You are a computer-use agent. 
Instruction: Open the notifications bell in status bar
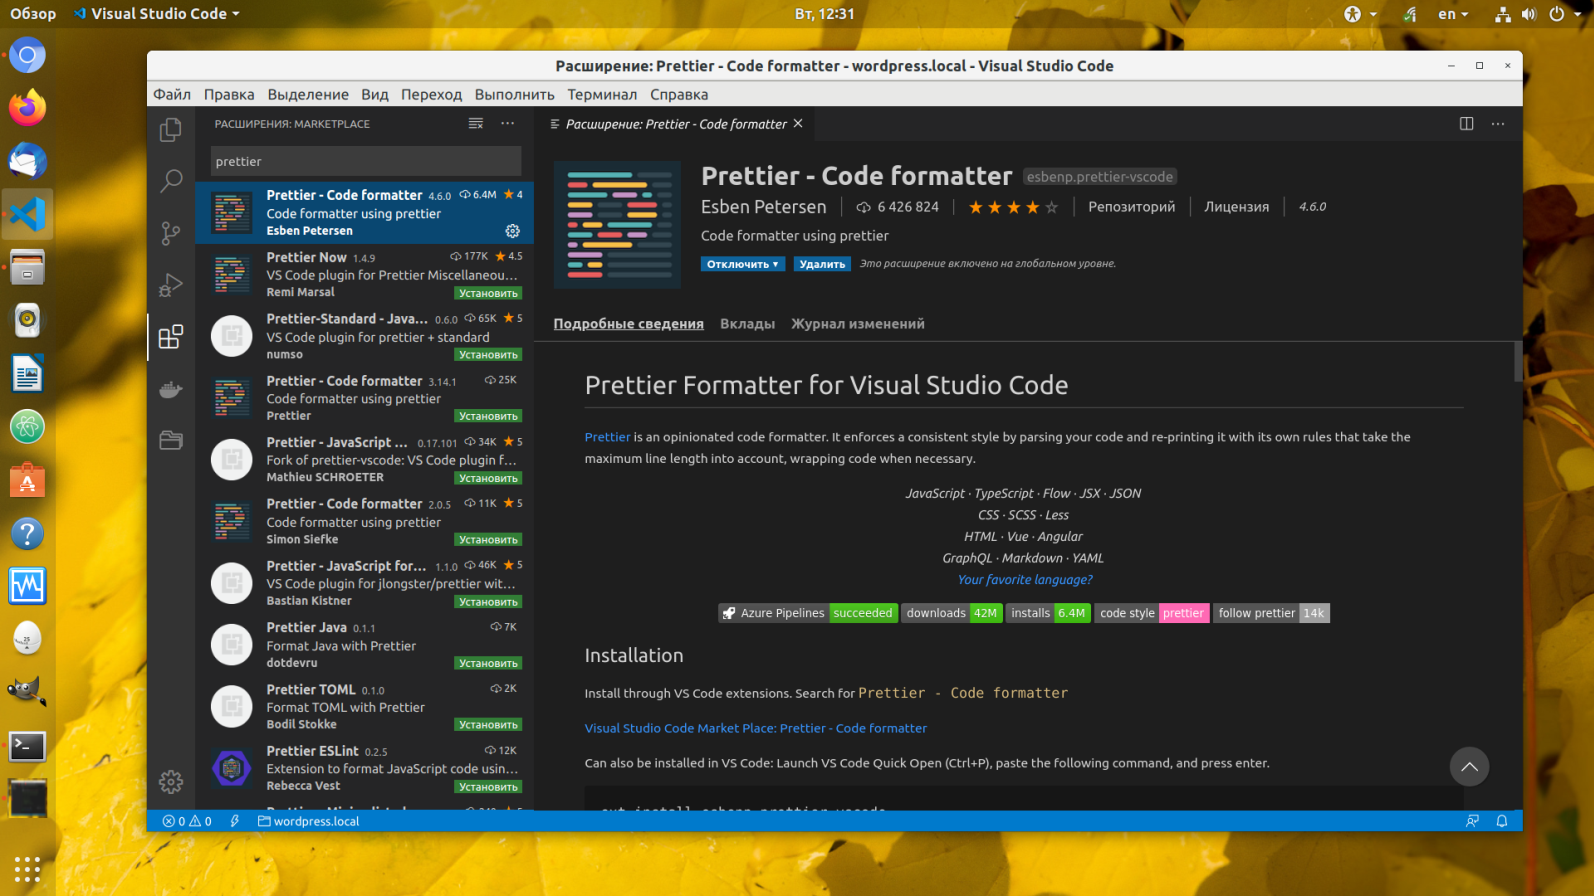pos(1501,821)
